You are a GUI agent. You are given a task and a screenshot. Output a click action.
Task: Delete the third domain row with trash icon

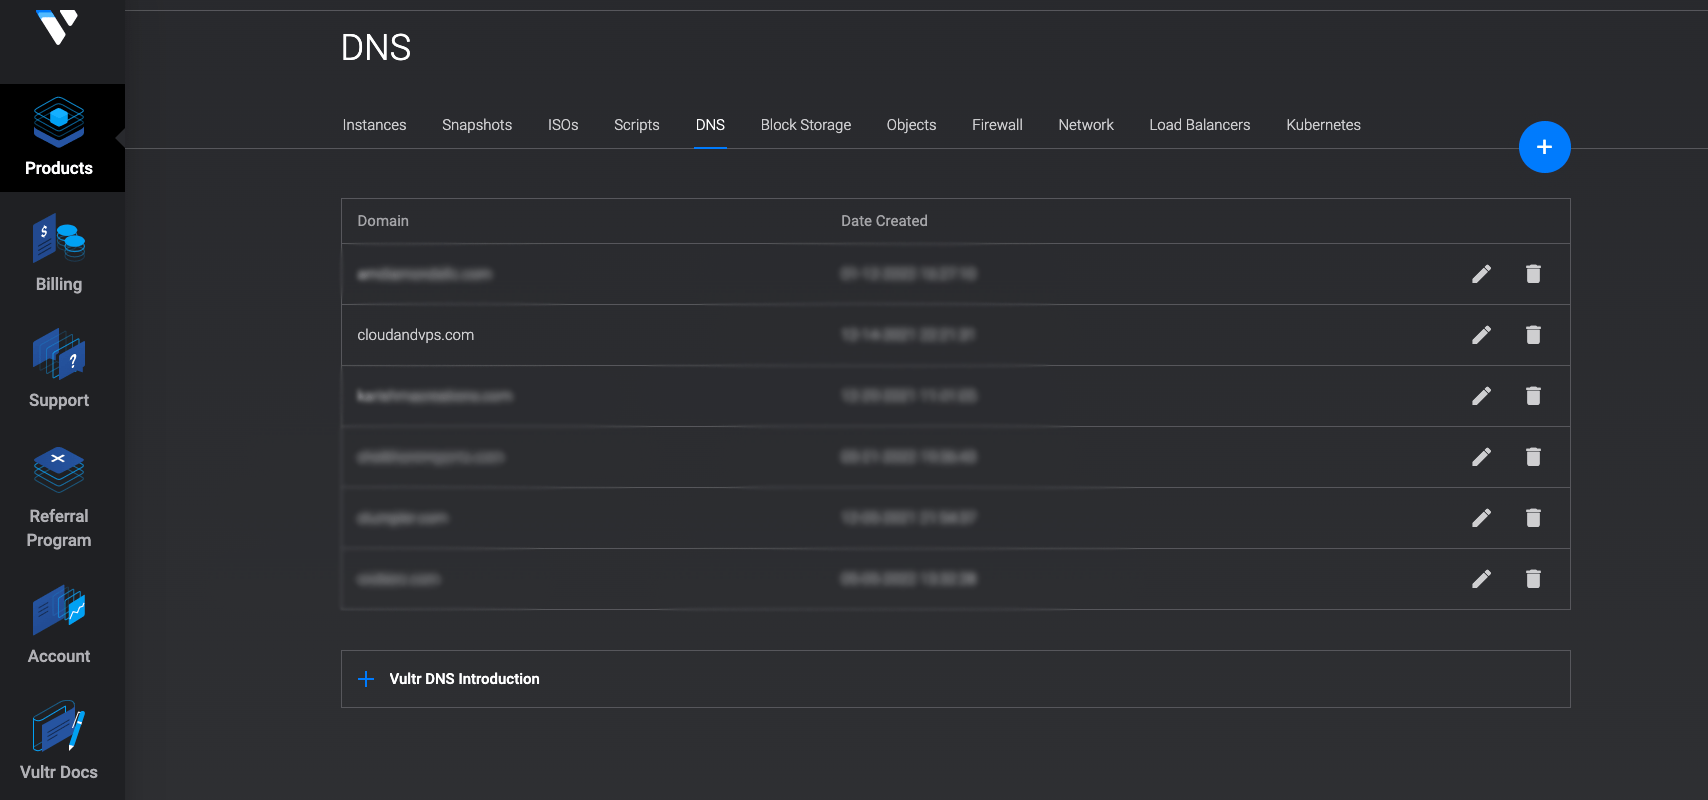pyautogui.click(x=1533, y=396)
